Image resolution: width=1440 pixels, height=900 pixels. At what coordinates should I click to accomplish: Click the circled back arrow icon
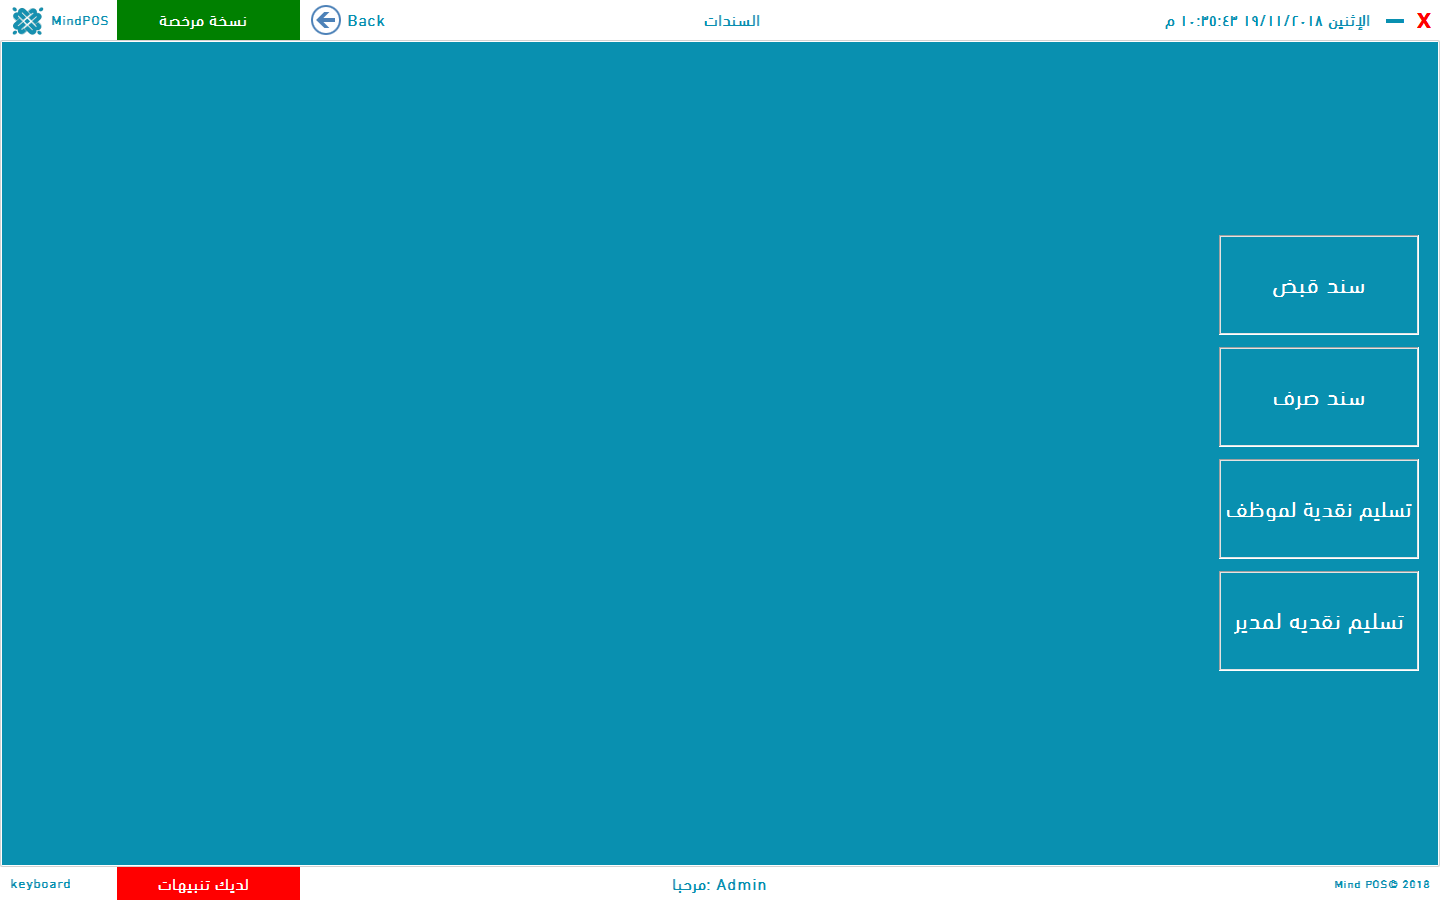tap(325, 20)
